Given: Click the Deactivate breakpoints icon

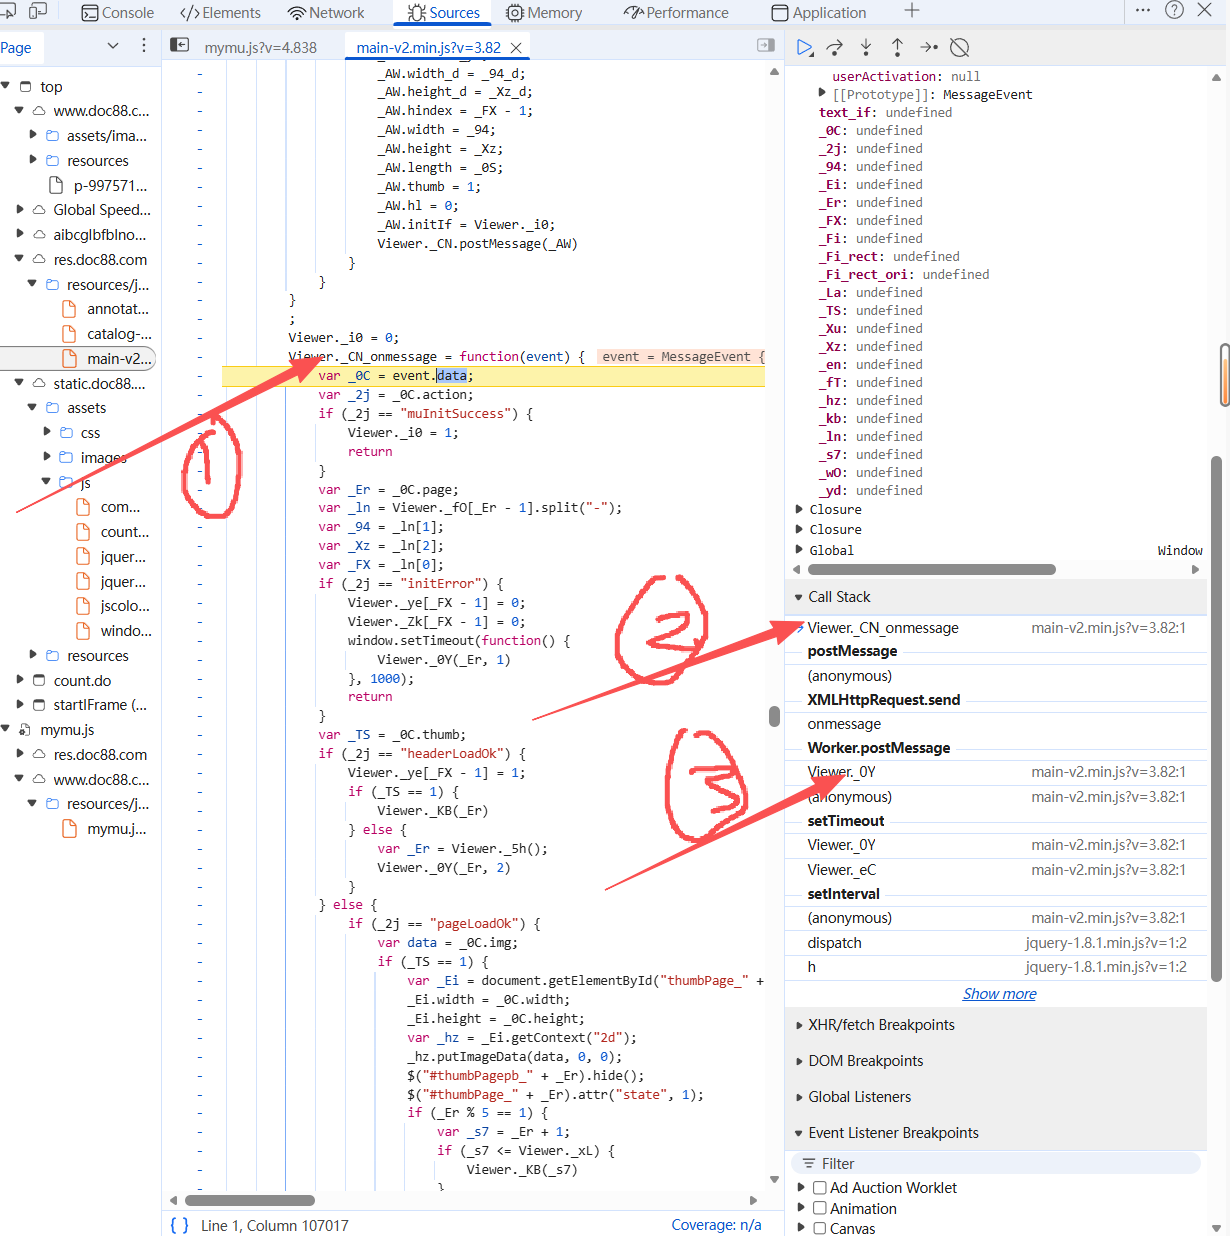Looking at the screenshot, I should (x=960, y=47).
